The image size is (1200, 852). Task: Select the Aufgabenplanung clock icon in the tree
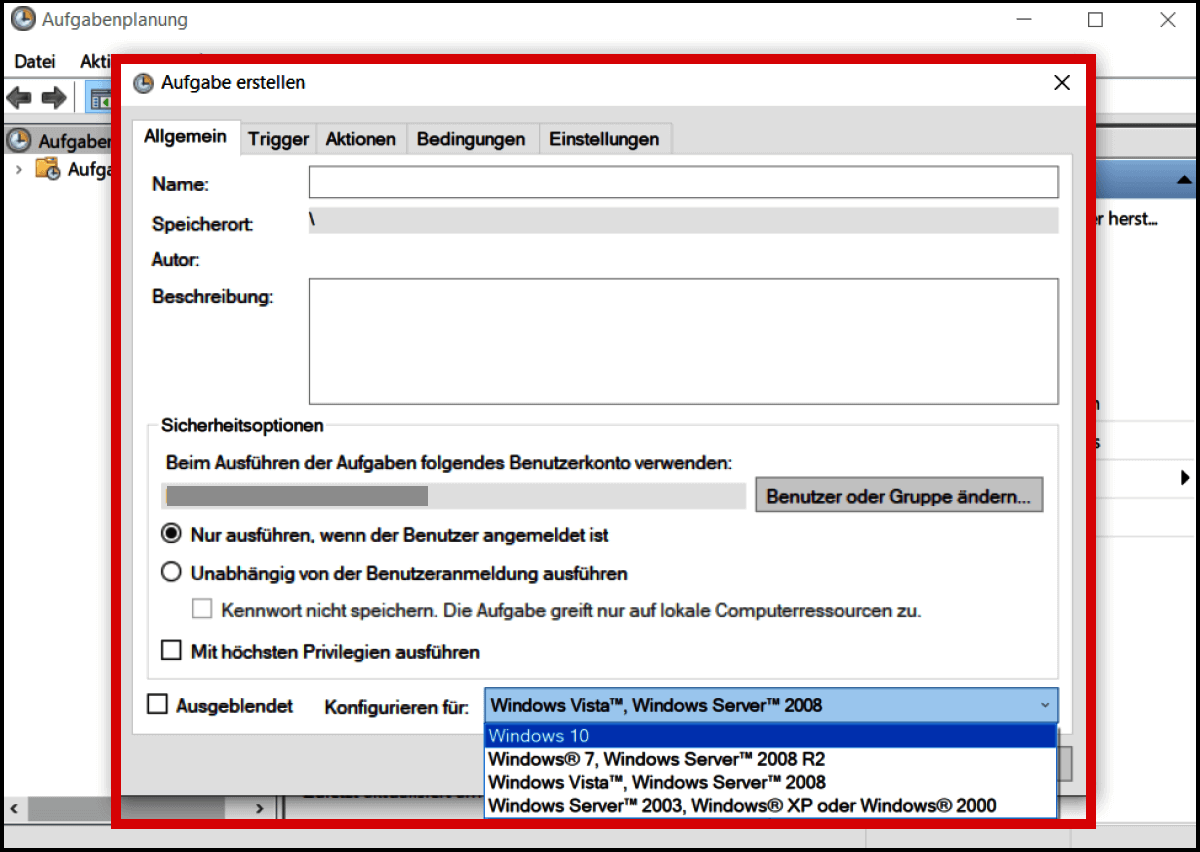(21, 141)
